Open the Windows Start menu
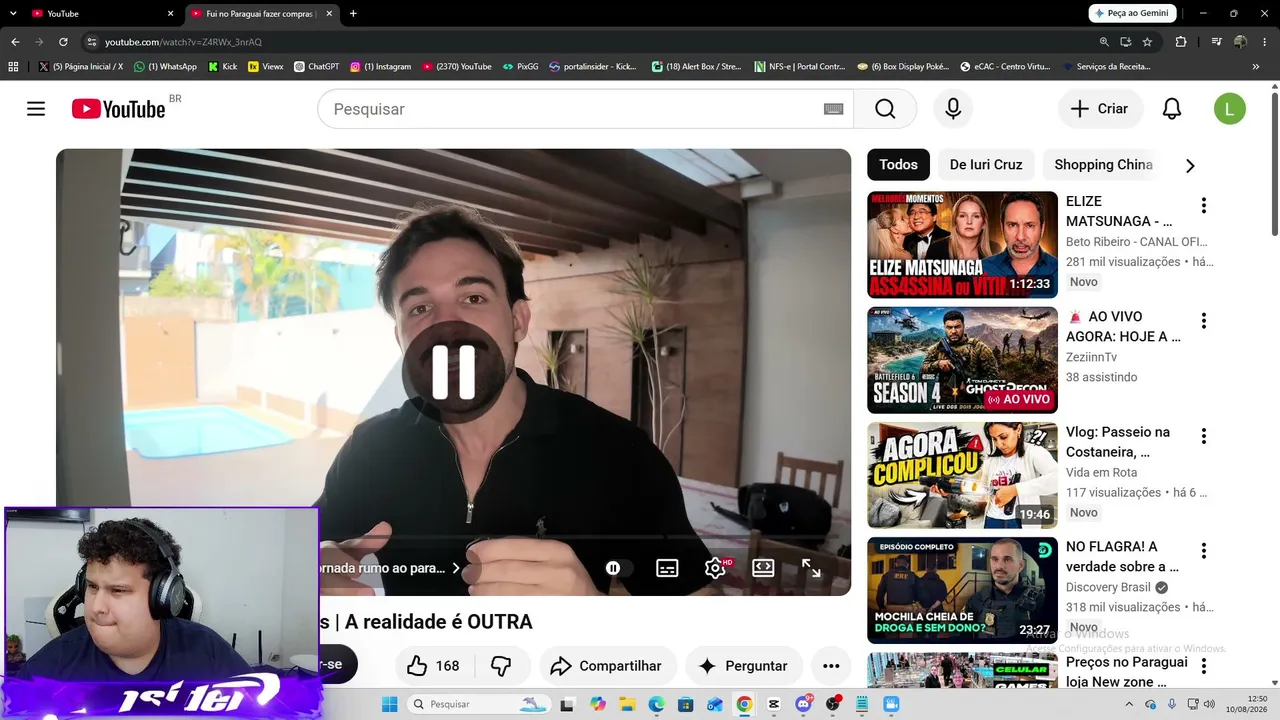This screenshot has width=1280, height=720. pos(389,704)
